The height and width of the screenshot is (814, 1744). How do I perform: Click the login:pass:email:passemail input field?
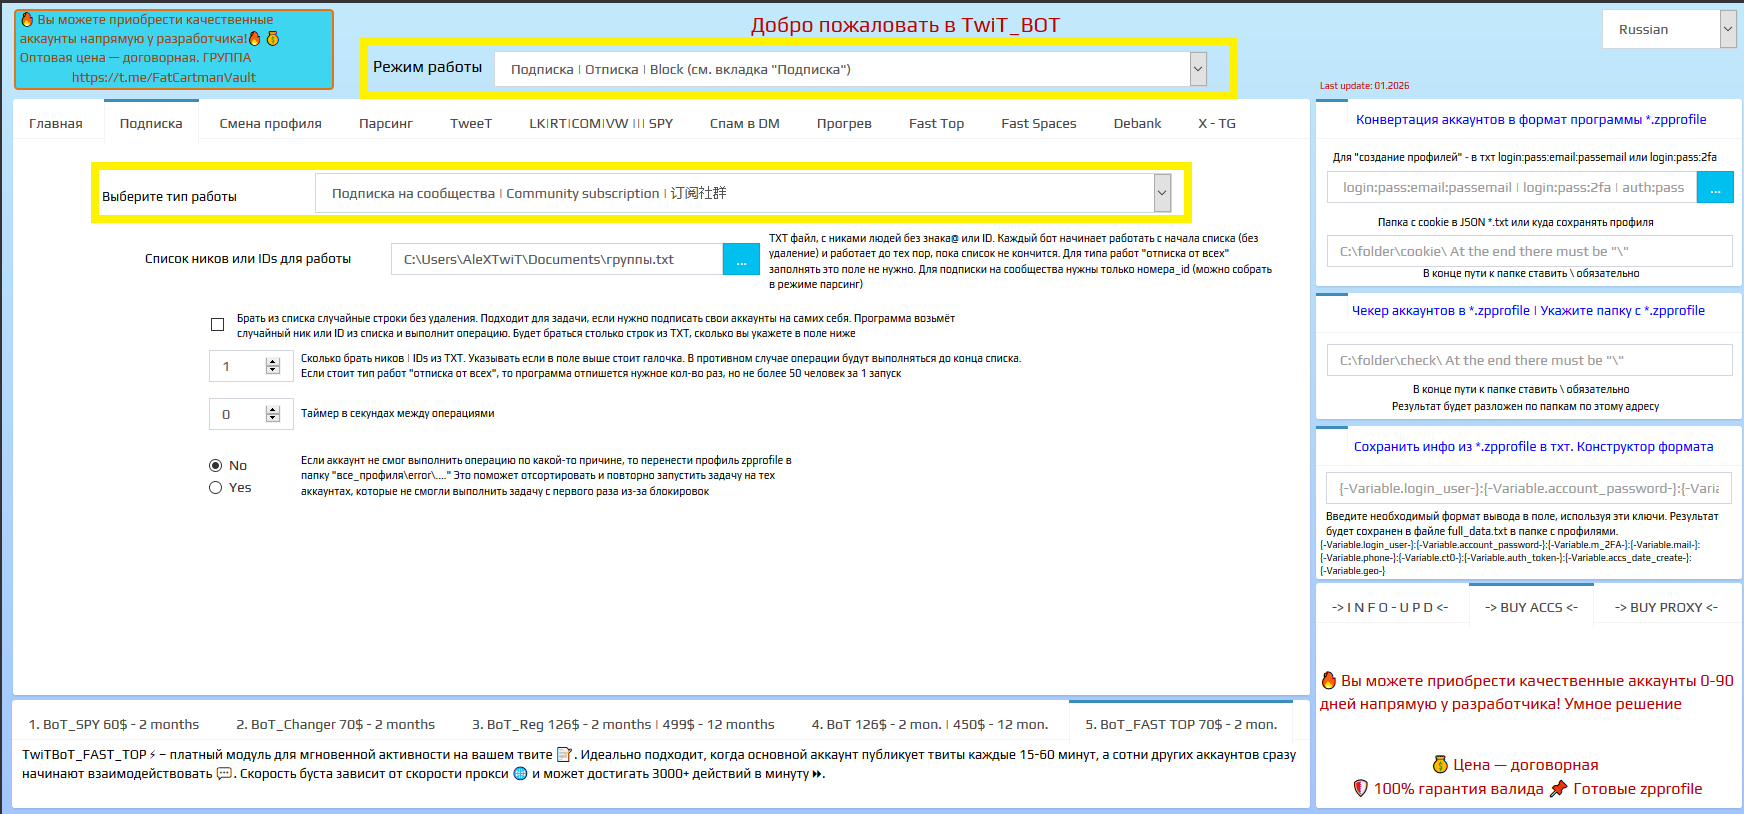point(1513,187)
